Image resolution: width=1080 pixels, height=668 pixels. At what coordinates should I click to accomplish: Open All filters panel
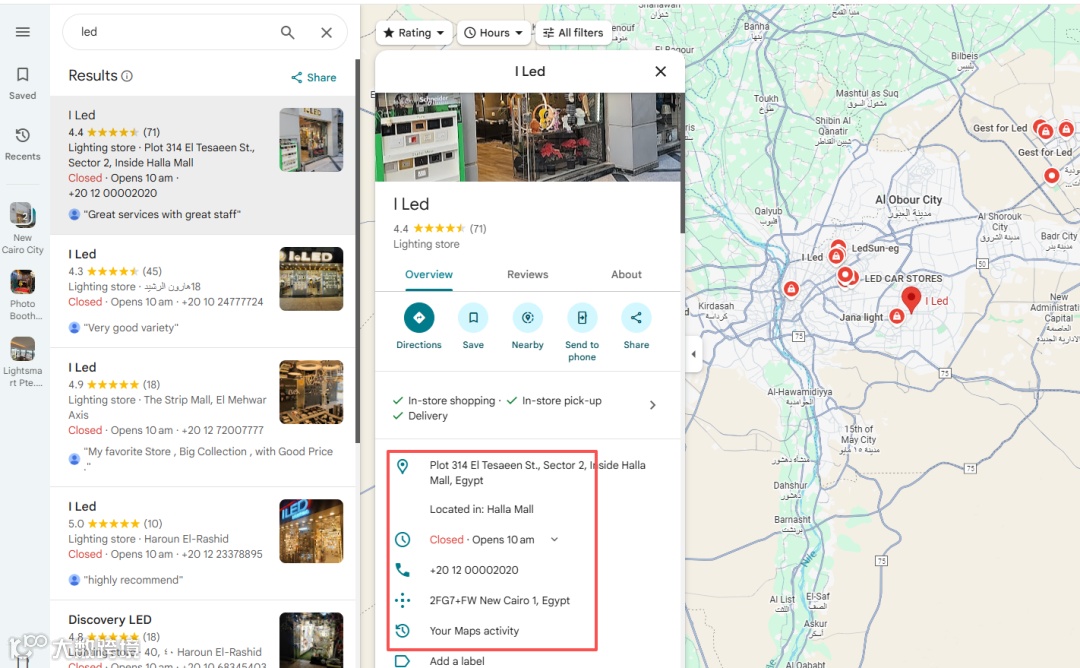point(573,32)
